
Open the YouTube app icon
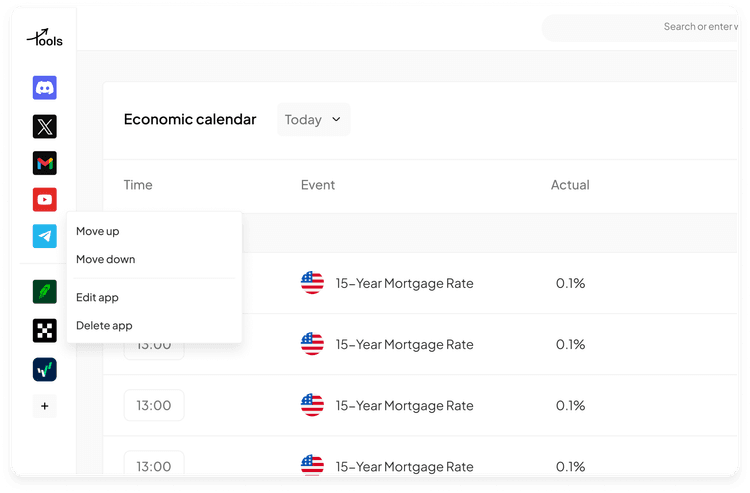coord(44,200)
